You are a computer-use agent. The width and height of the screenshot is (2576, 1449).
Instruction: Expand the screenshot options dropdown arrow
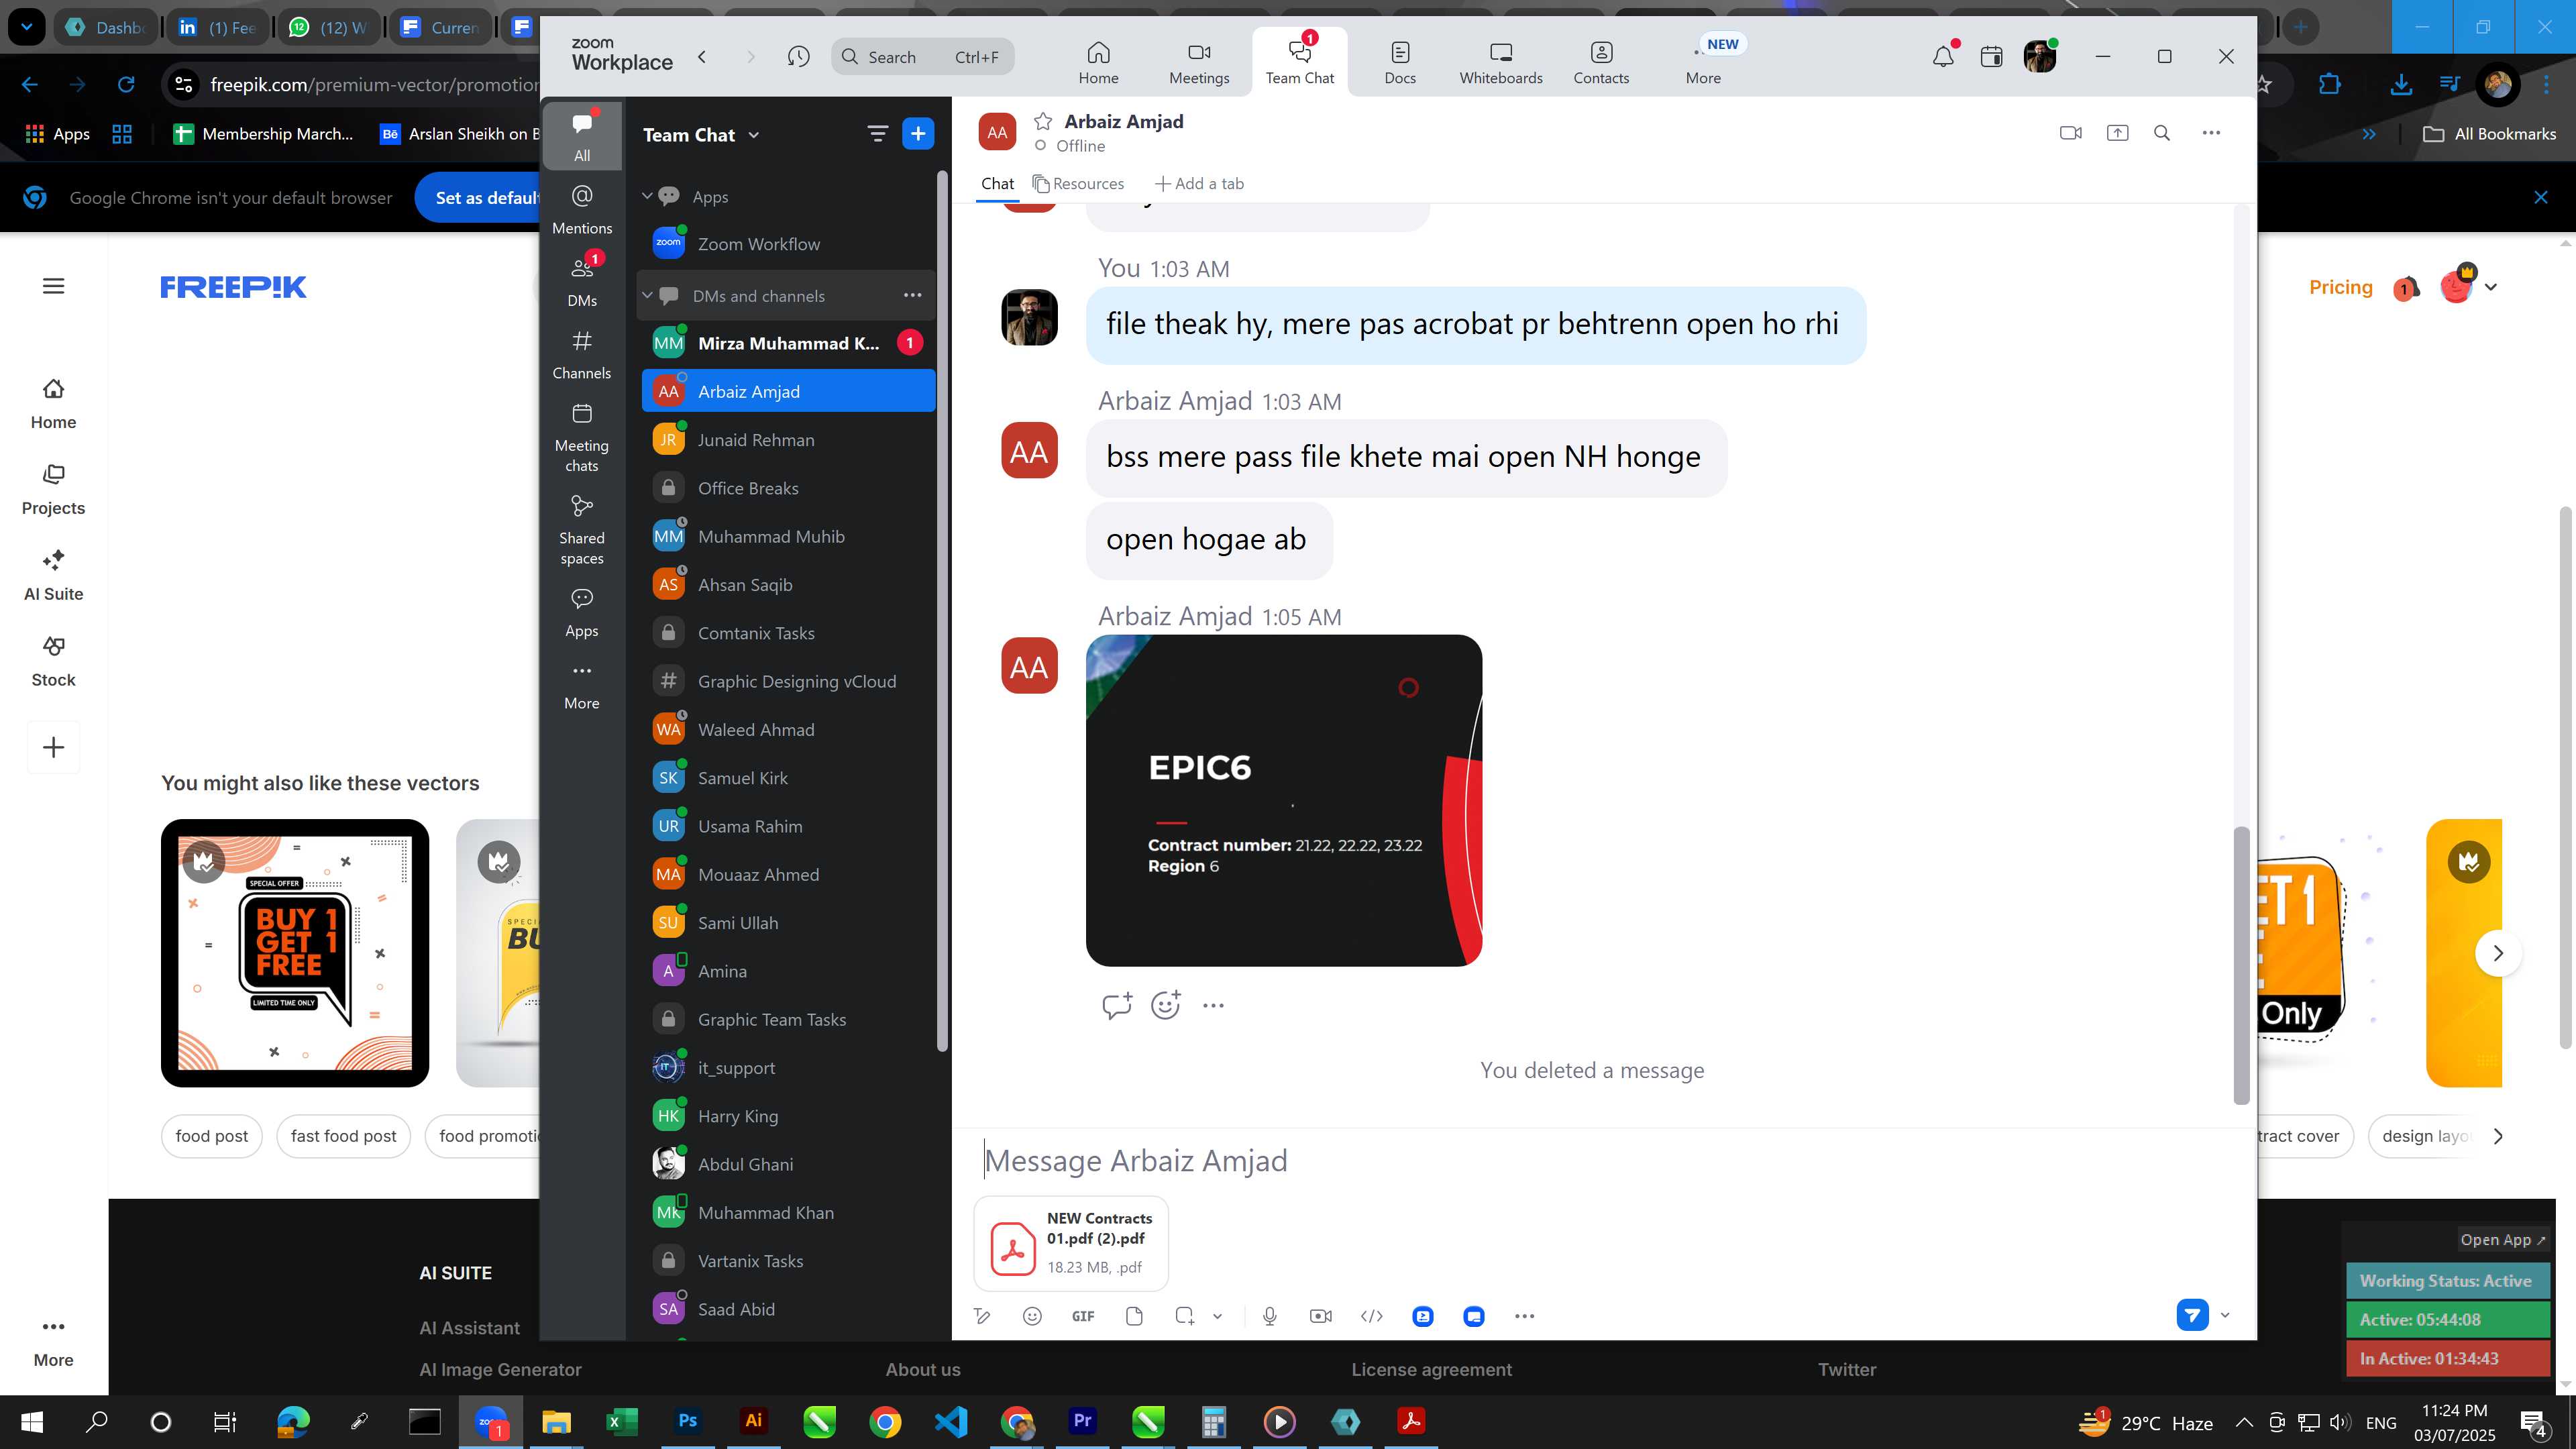[x=1217, y=1316]
